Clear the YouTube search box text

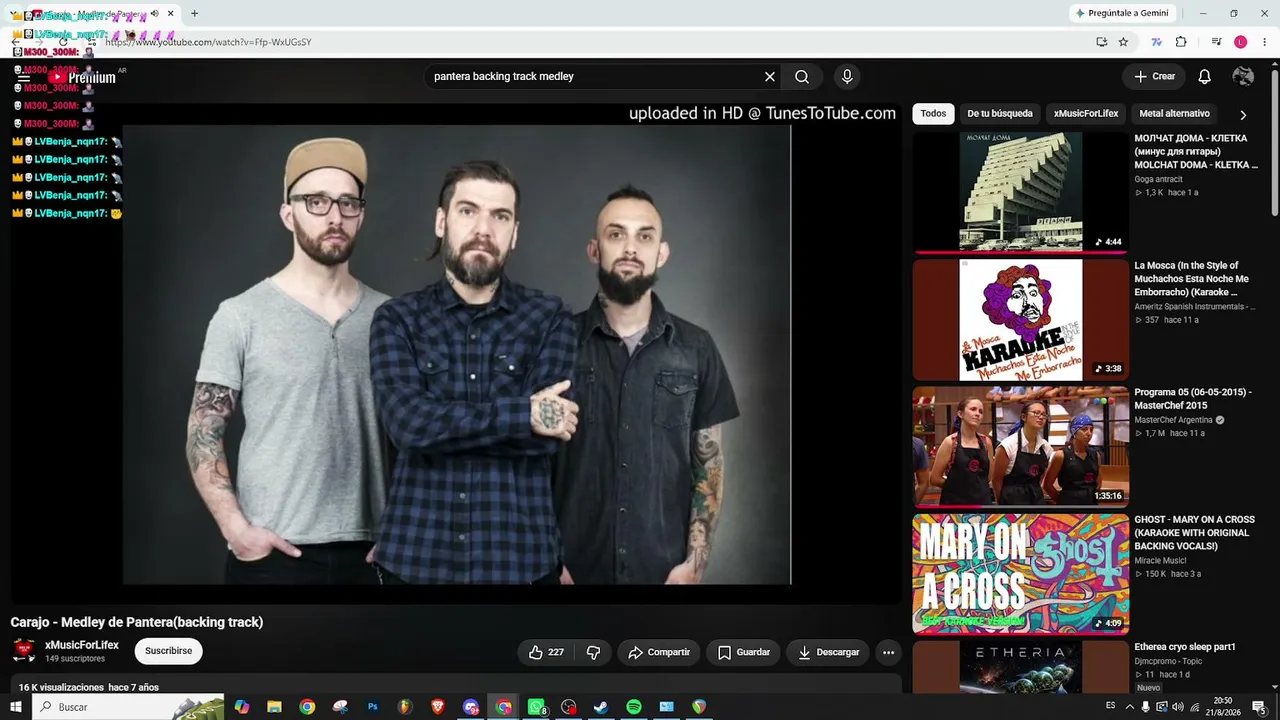tap(770, 77)
